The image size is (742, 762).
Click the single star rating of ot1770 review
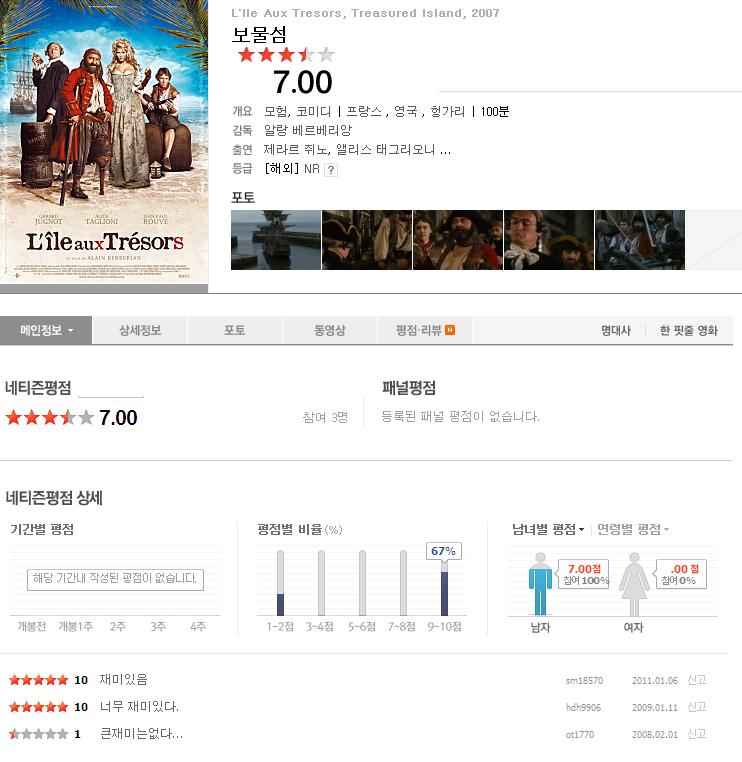tap(38, 734)
